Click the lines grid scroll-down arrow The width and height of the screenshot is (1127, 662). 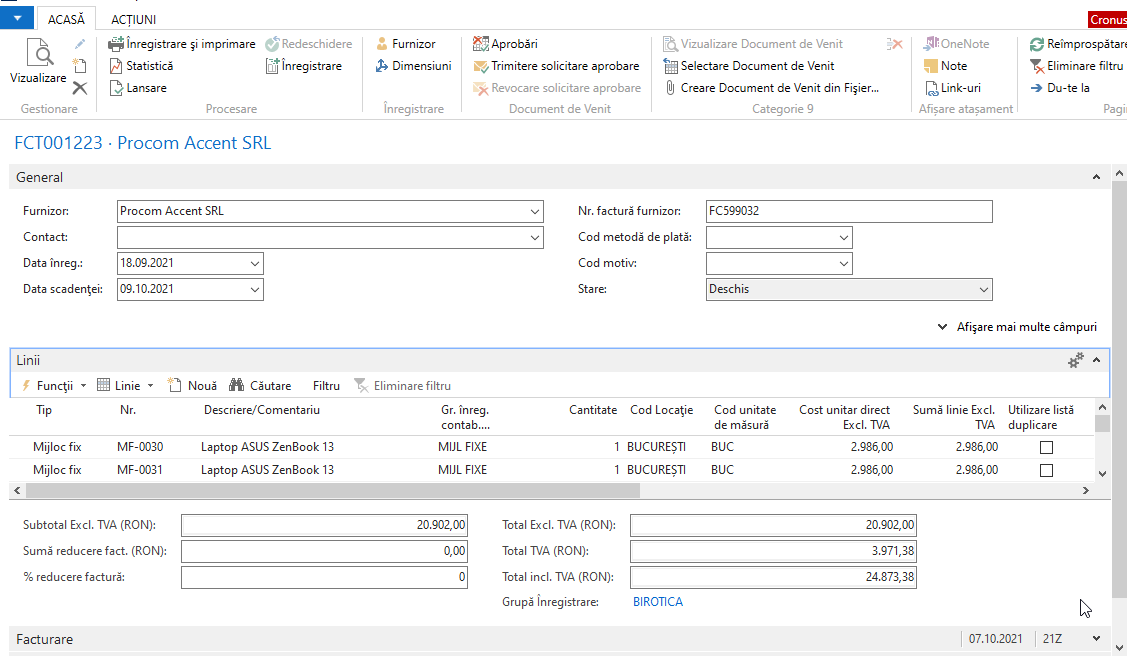click(x=1103, y=474)
